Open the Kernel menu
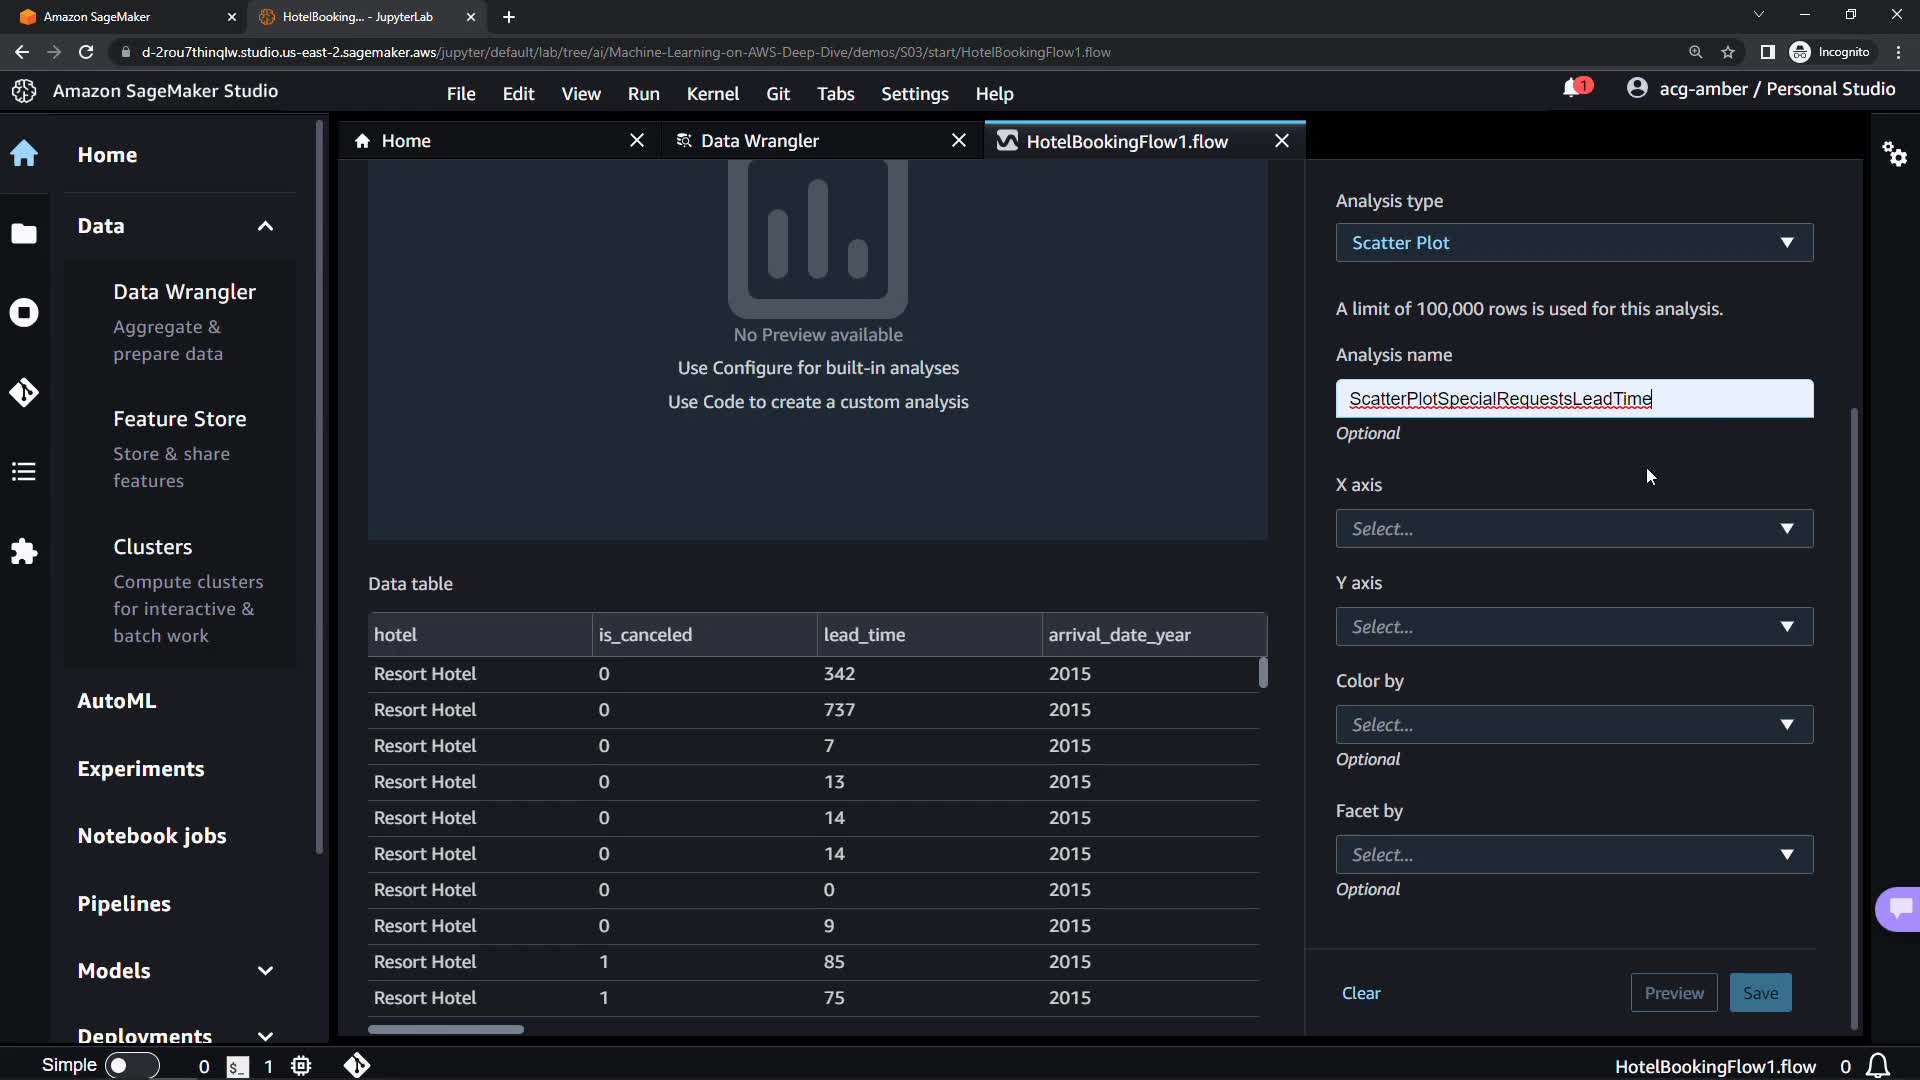1920x1080 pixels. (x=712, y=94)
